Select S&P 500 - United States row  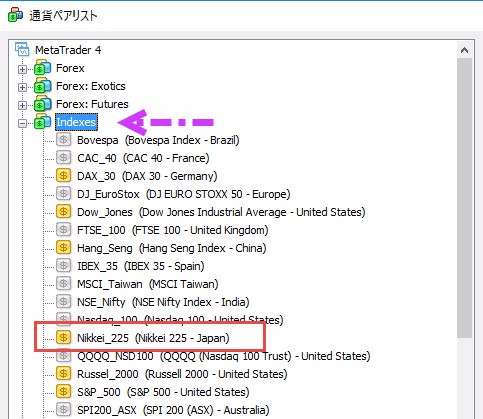(163, 392)
